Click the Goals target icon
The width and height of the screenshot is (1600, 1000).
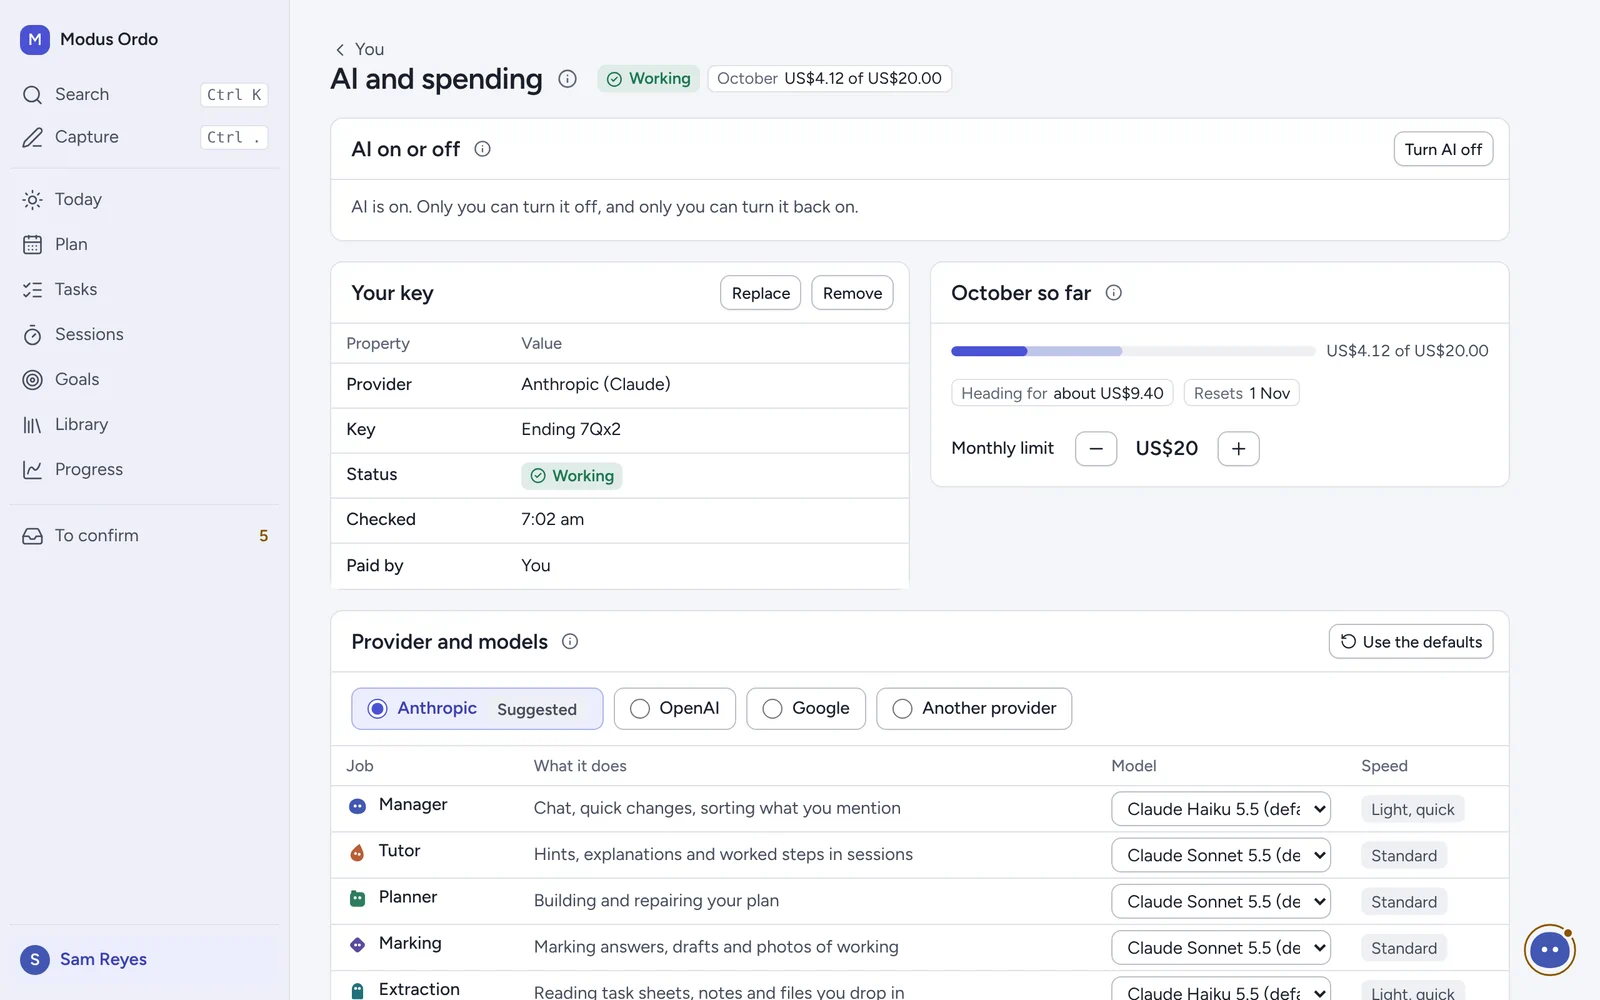coord(33,380)
